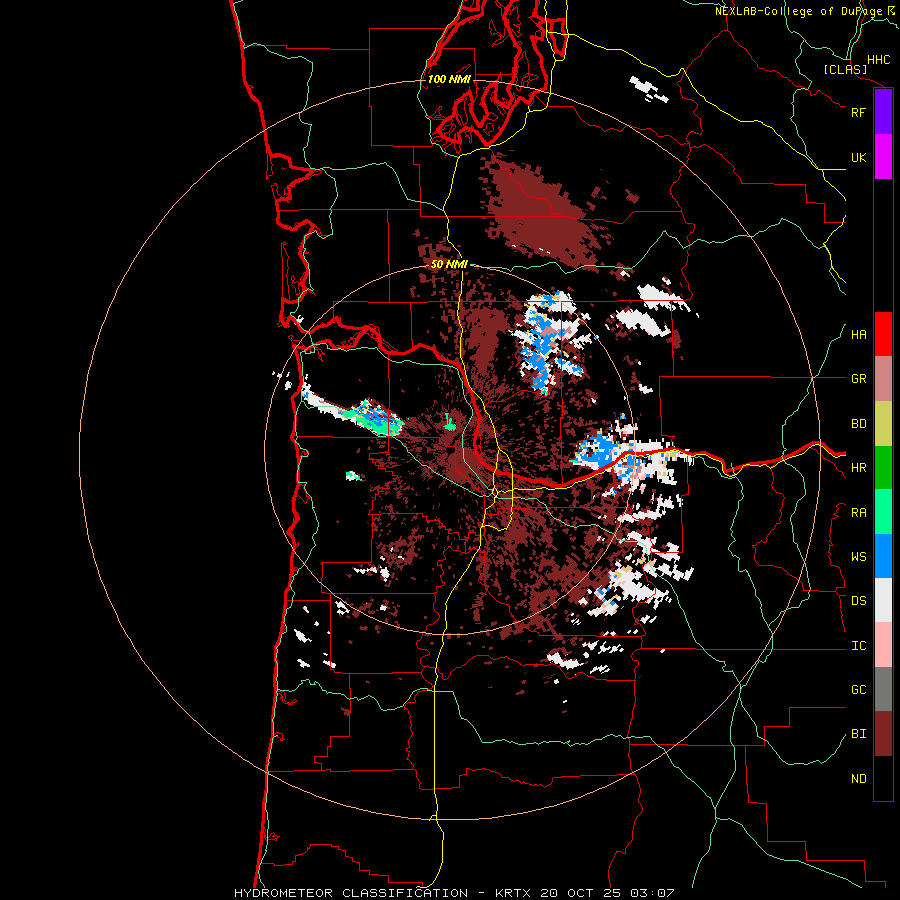Image resolution: width=900 pixels, height=900 pixels.
Task: Click the BD yellow legend swatch
Action: click(x=883, y=424)
